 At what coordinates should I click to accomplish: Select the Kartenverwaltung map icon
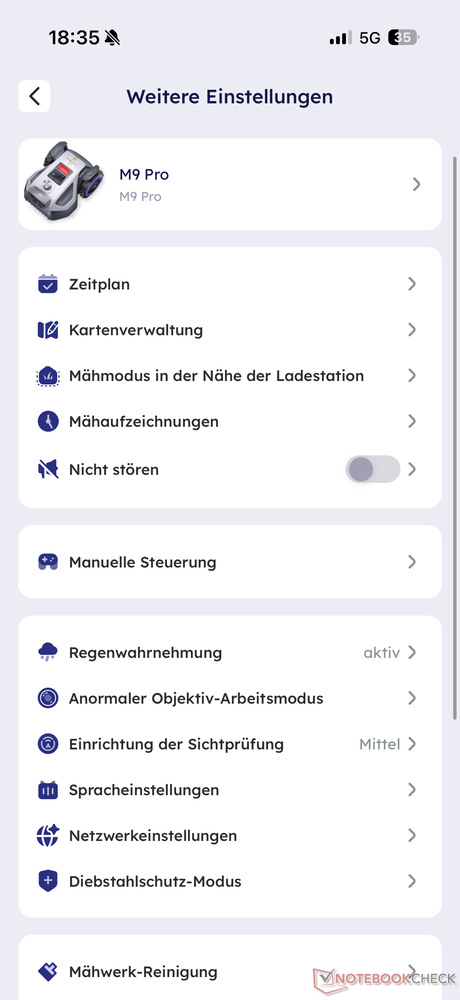pyautogui.click(x=48, y=330)
